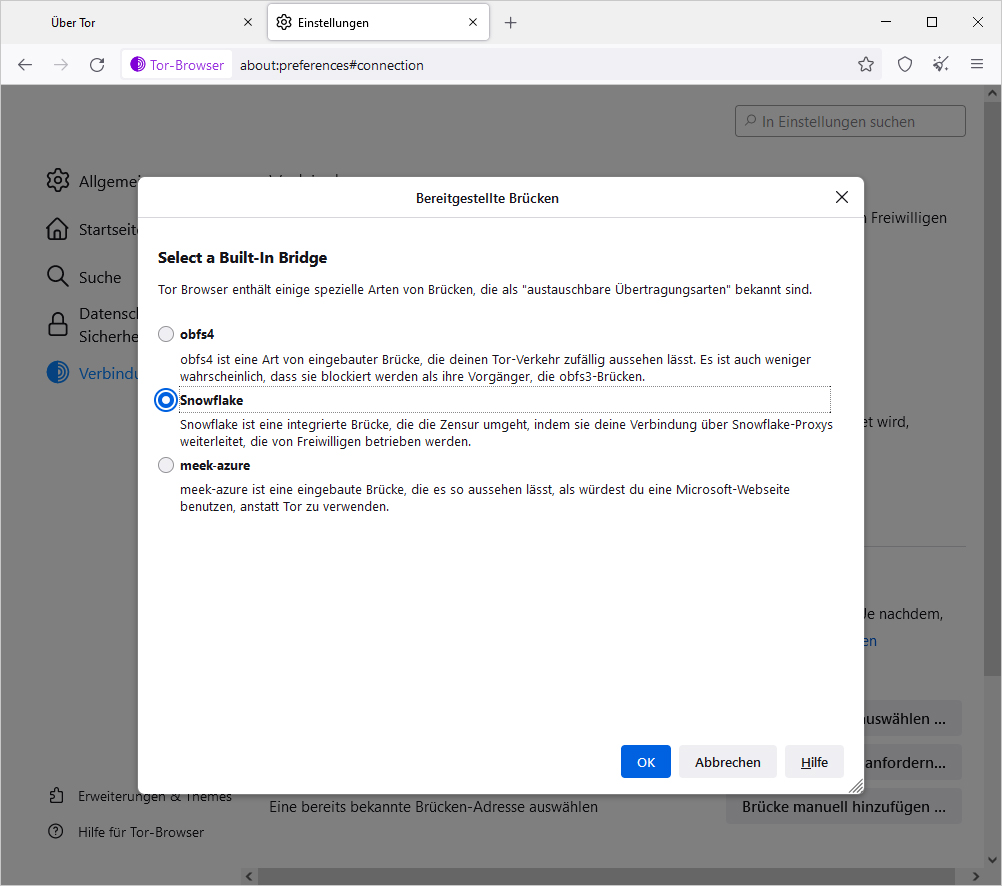Click the dialog resize grip corner

[856, 786]
